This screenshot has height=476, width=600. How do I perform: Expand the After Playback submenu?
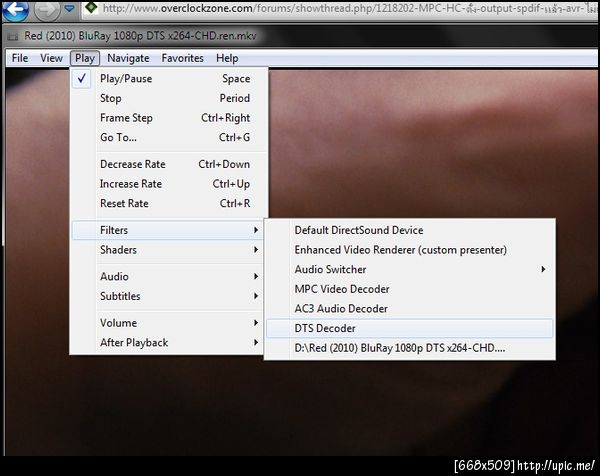point(168,342)
